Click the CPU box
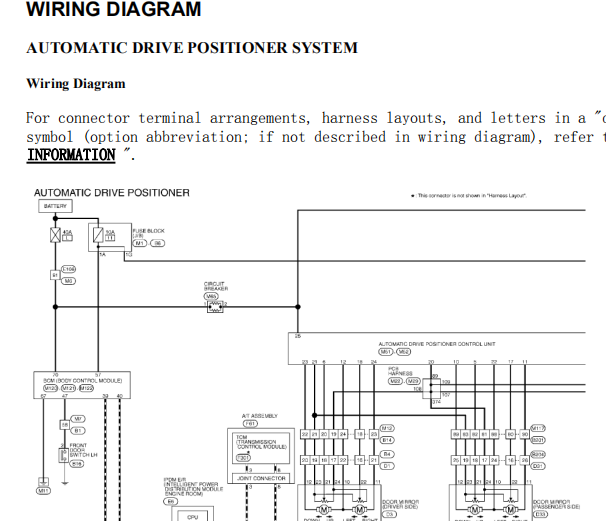The height and width of the screenshot is (521, 606). click(x=192, y=516)
